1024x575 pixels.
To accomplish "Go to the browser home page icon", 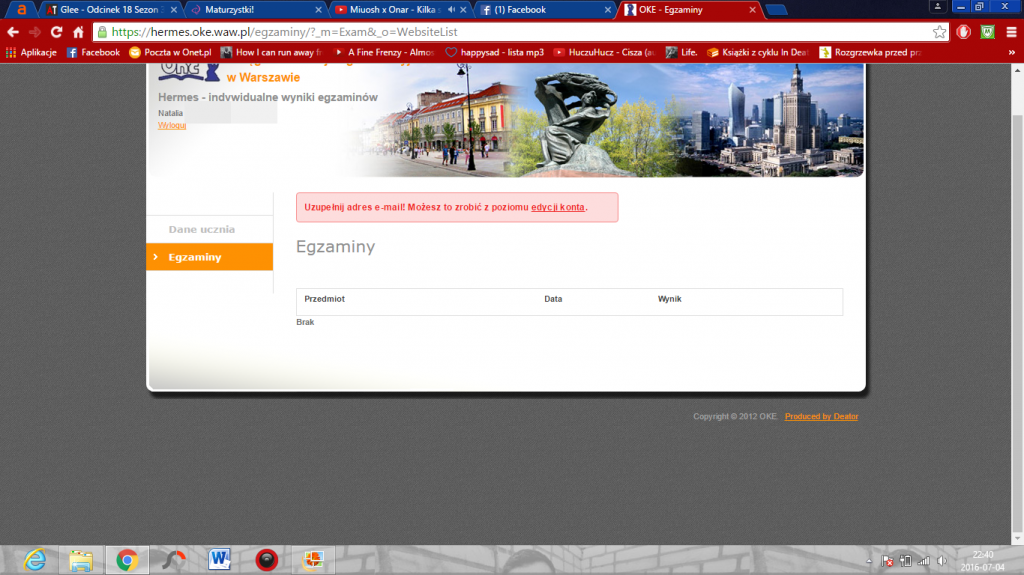I will click(x=77, y=32).
